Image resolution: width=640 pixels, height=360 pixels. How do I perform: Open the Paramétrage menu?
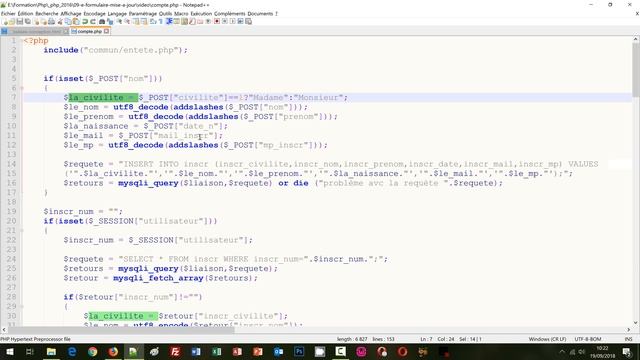pos(143,13)
